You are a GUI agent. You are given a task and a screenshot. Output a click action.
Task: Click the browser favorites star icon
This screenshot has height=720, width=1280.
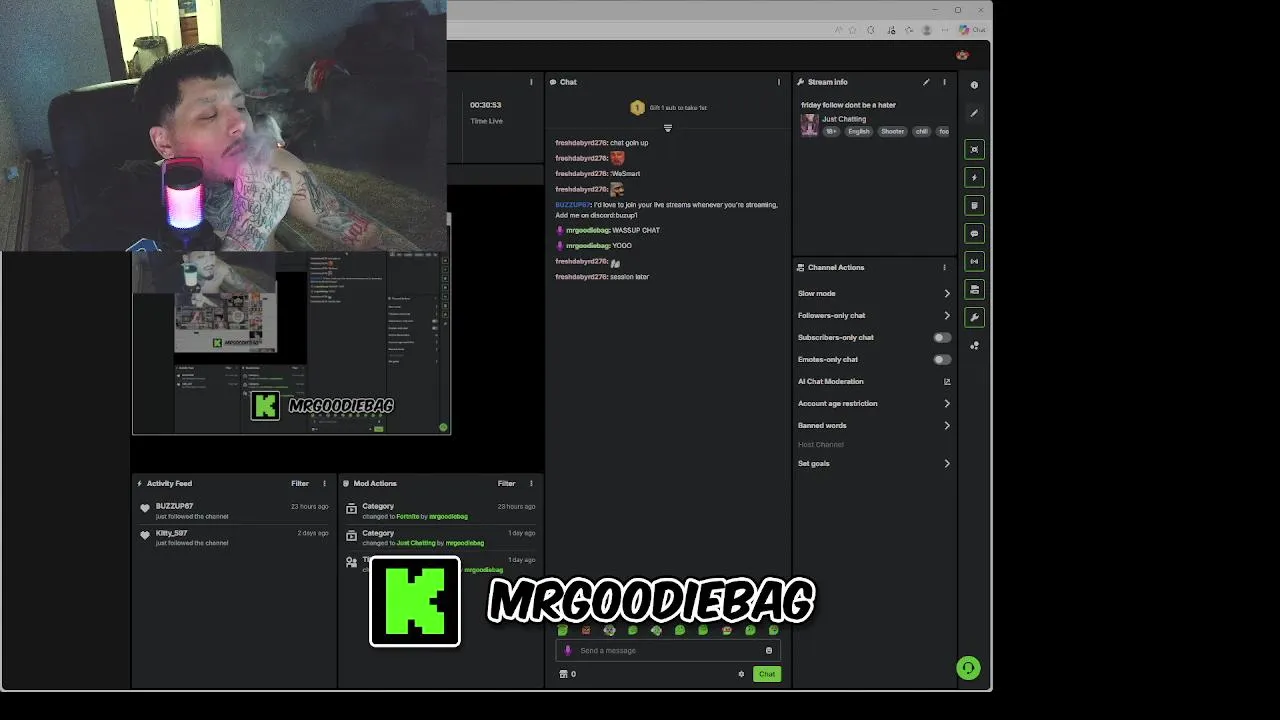(x=853, y=30)
